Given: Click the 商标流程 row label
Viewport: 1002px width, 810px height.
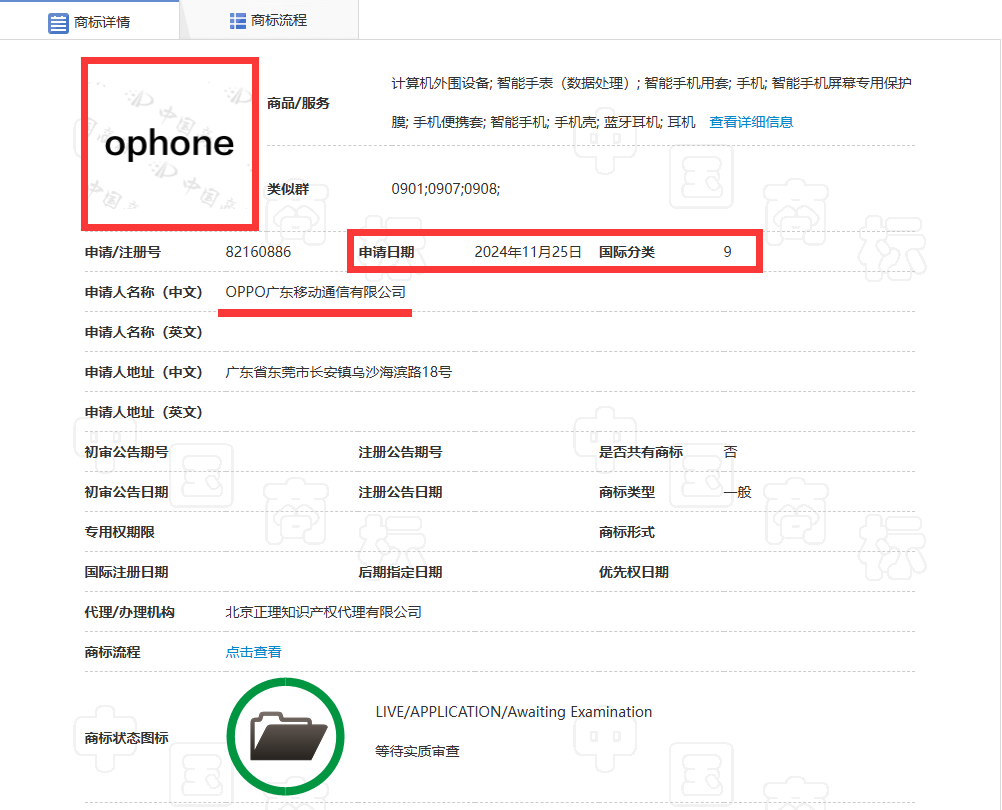Looking at the screenshot, I should pyautogui.click(x=112, y=652).
